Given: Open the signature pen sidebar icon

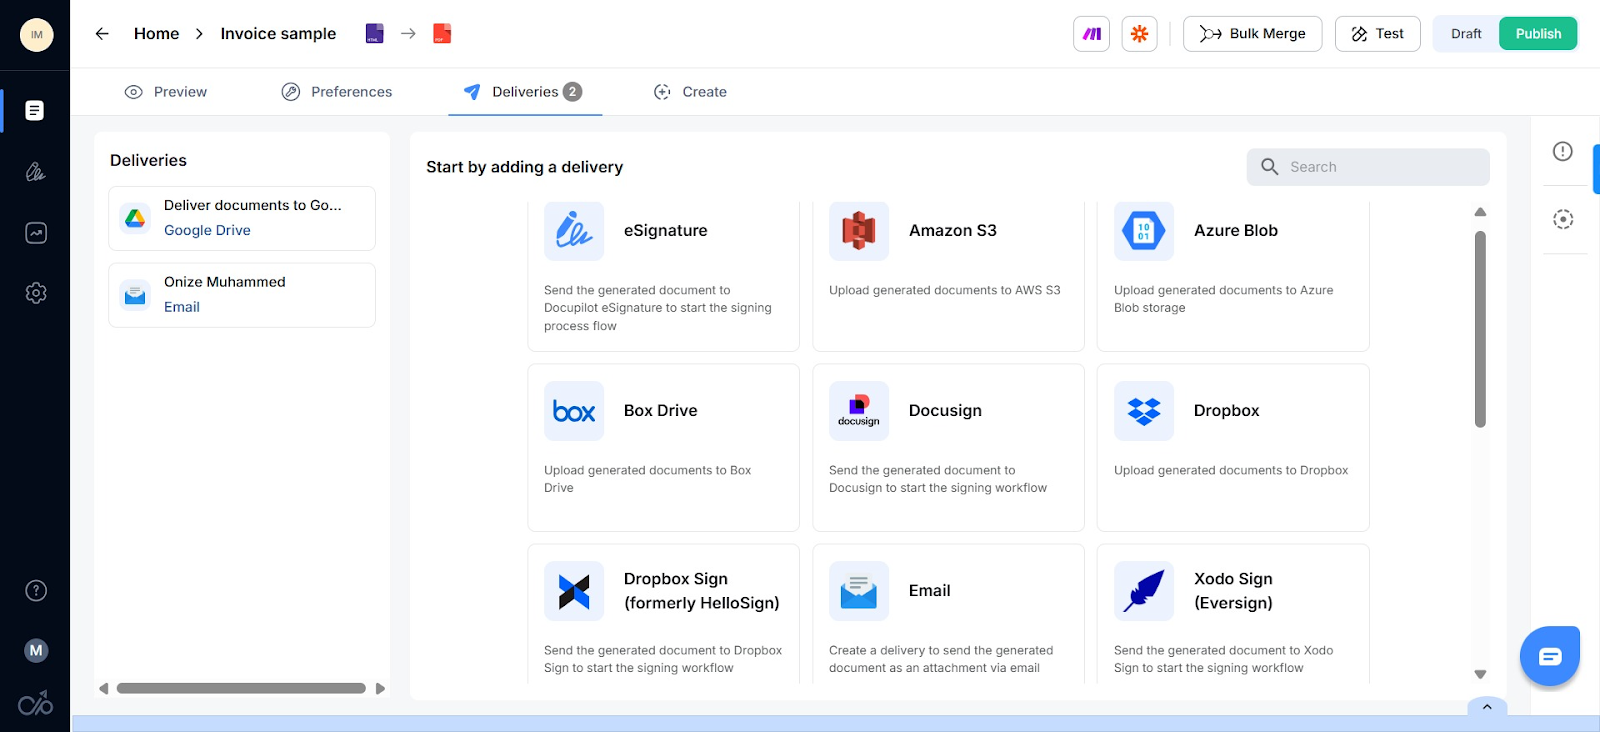Looking at the screenshot, I should 35,172.
